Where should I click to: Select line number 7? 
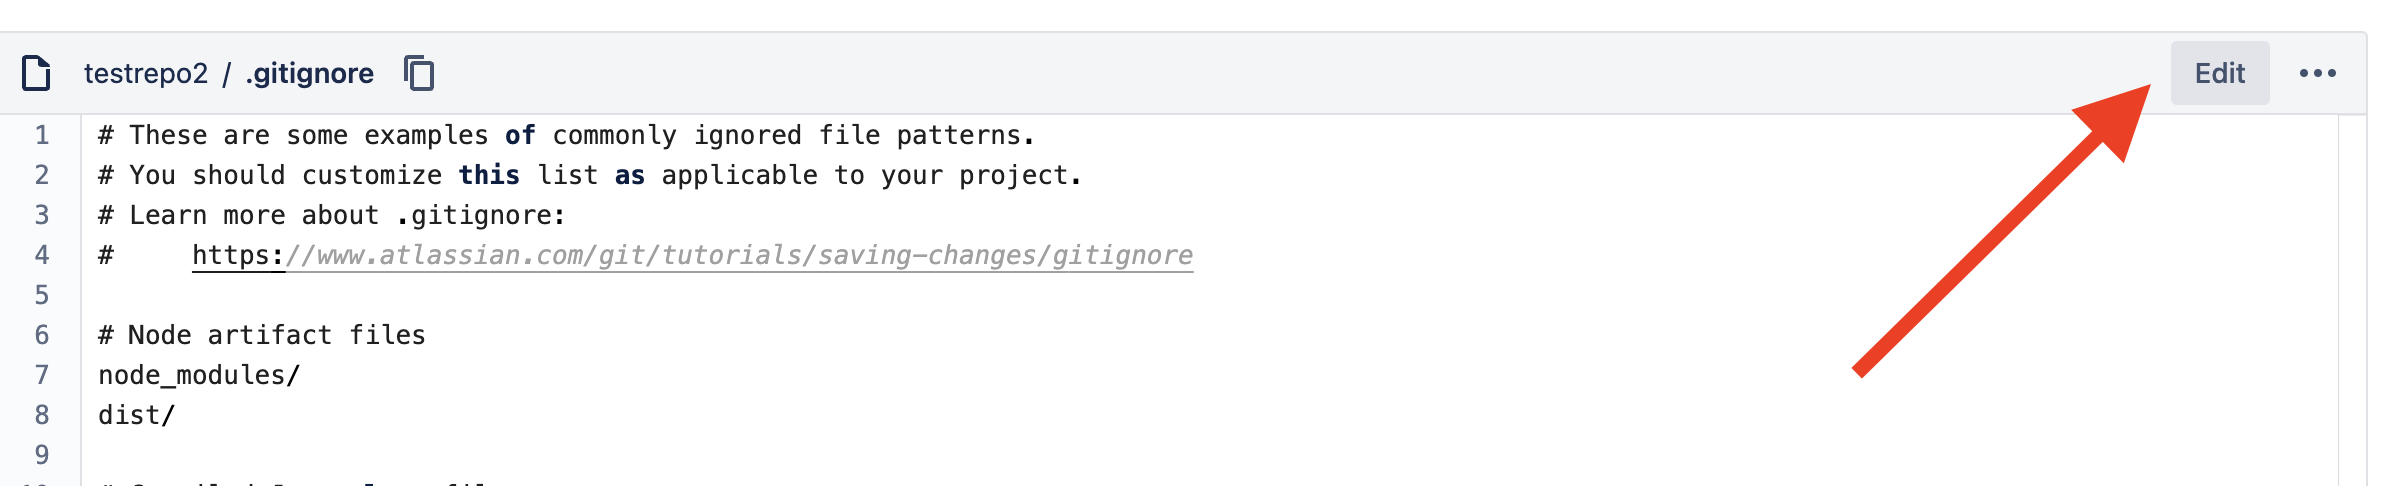[x=42, y=375]
